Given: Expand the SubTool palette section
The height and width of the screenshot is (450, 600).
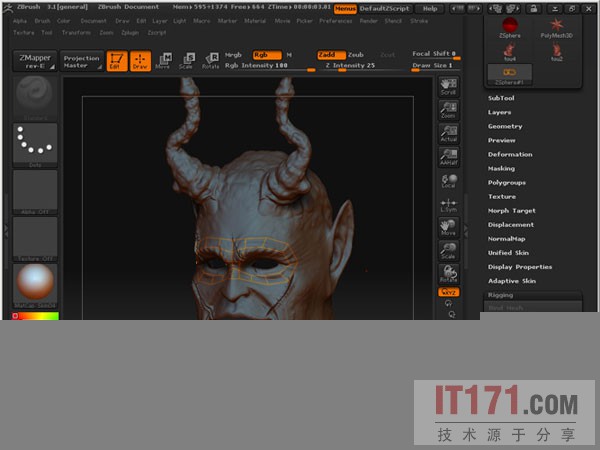Looking at the screenshot, I should coord(501,98).
